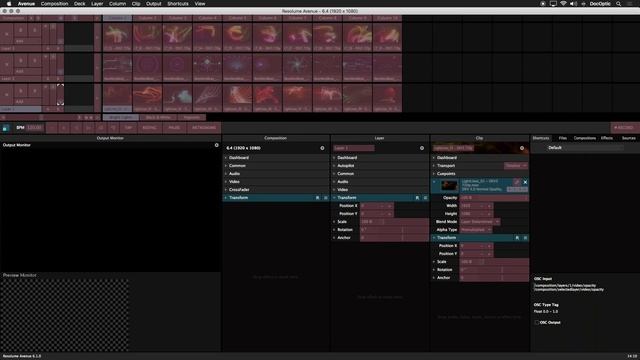The height and width of the screenshot is (360, 640).
Task: Adjust the Layer Scale slider
Action: [394, 222]
